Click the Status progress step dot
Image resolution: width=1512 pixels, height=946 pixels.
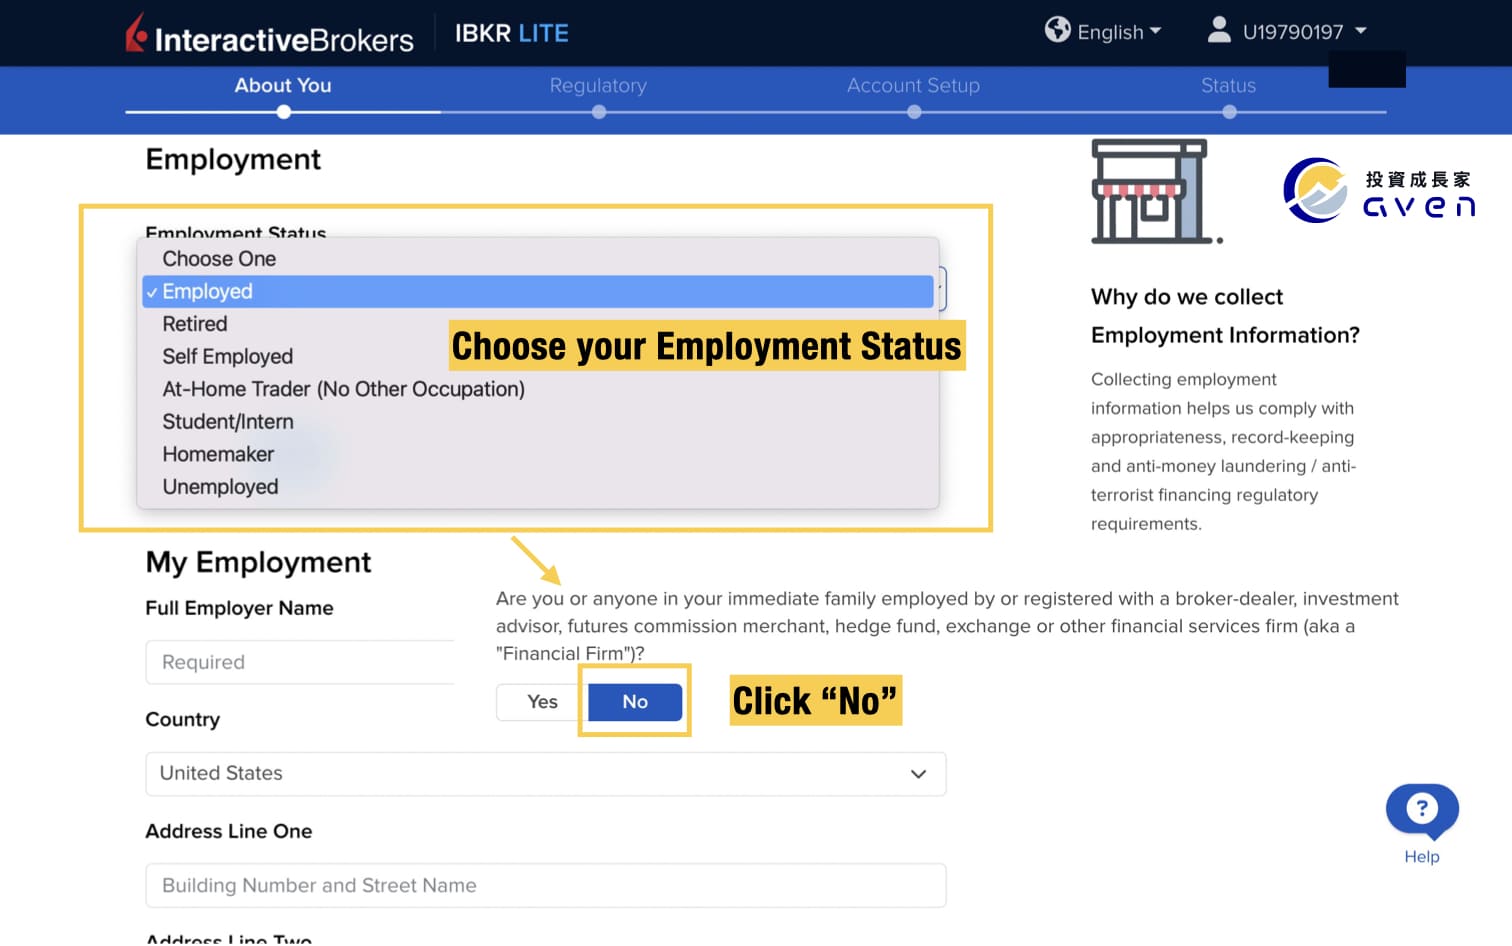point(1229,112)
